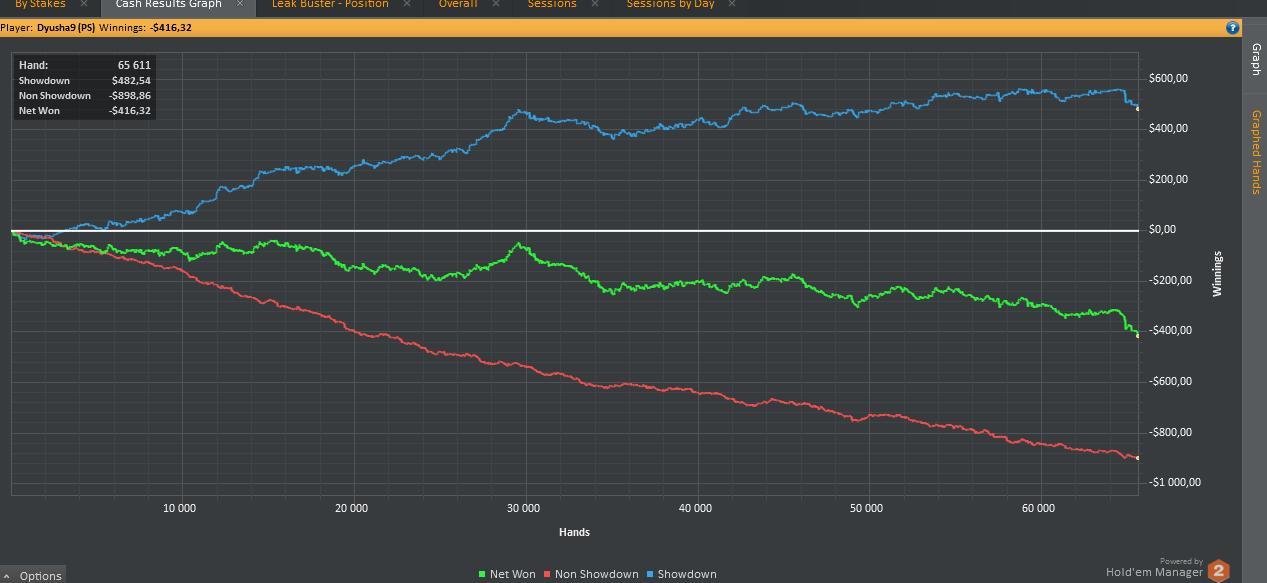Open the Graphed Hands side panel
1267x583 pixels.
[1256, 152]
